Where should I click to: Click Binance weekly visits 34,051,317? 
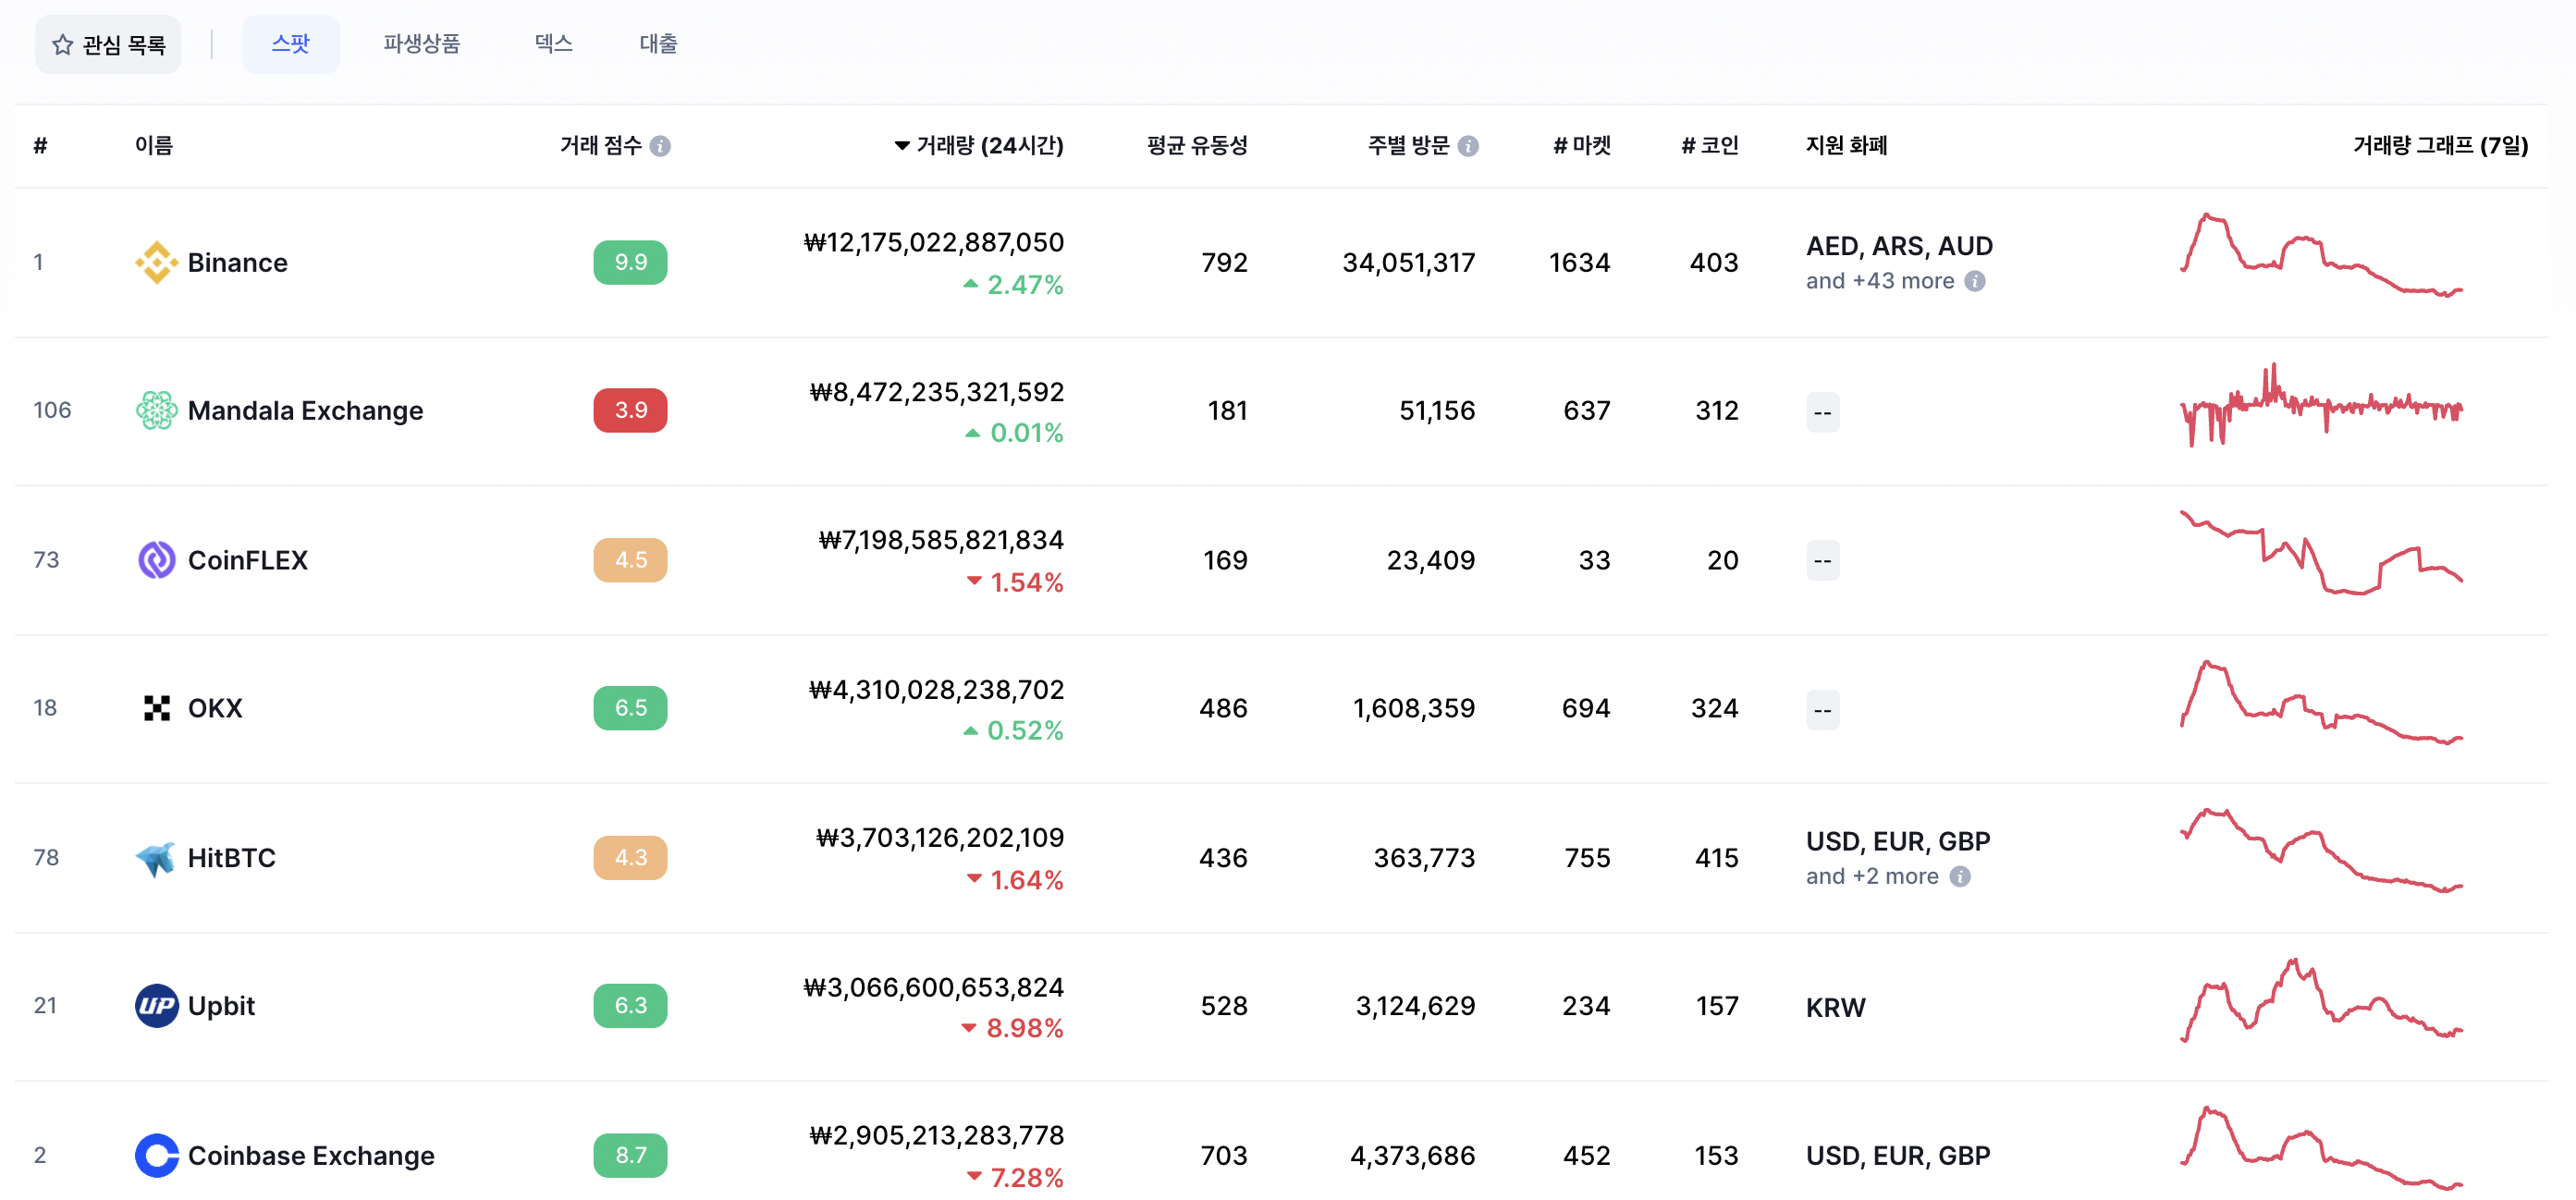(x=1409, y=263)
